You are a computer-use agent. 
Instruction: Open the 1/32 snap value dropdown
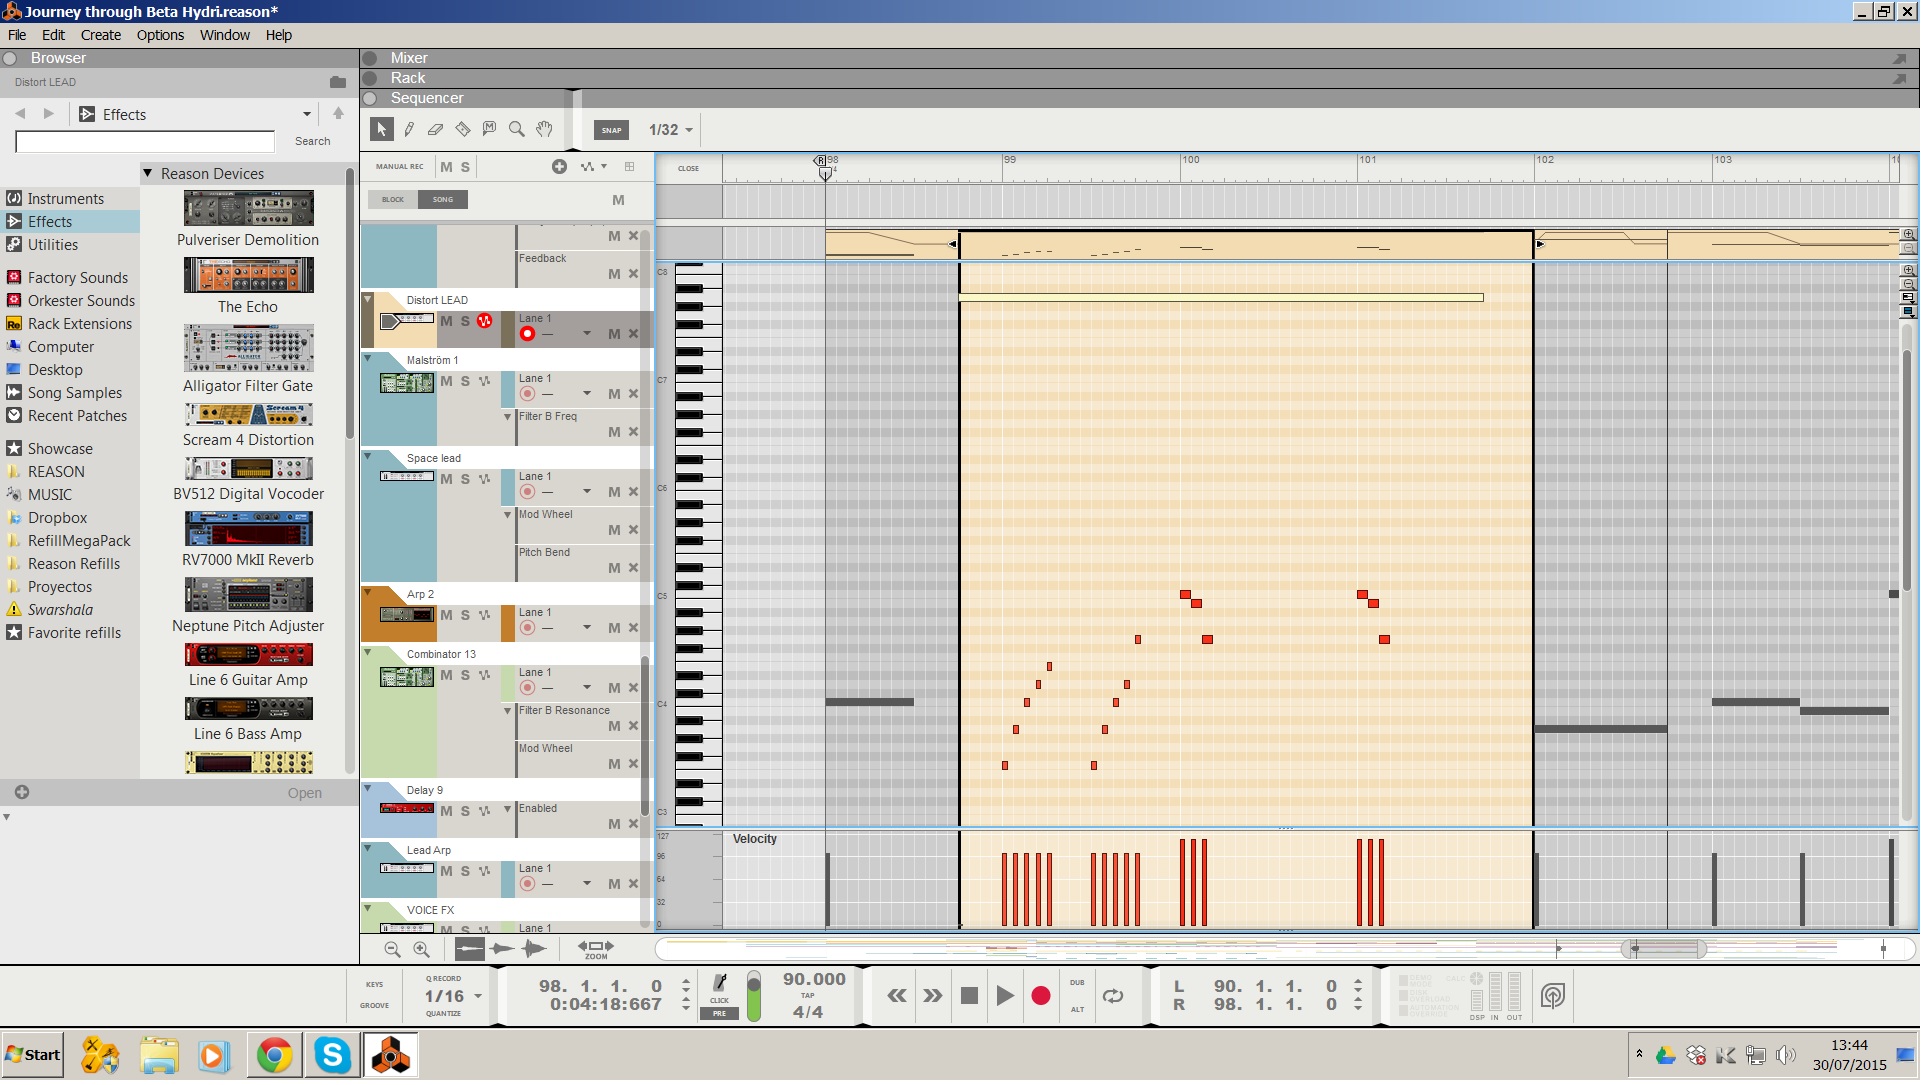coord(671,130)
